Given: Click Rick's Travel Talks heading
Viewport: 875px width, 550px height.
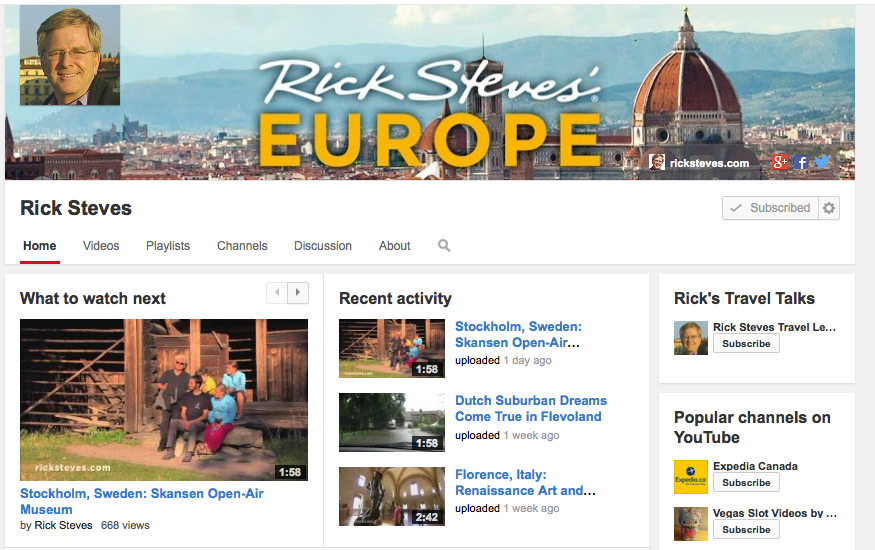Looking at the screenshot, I should coord(744,298).
